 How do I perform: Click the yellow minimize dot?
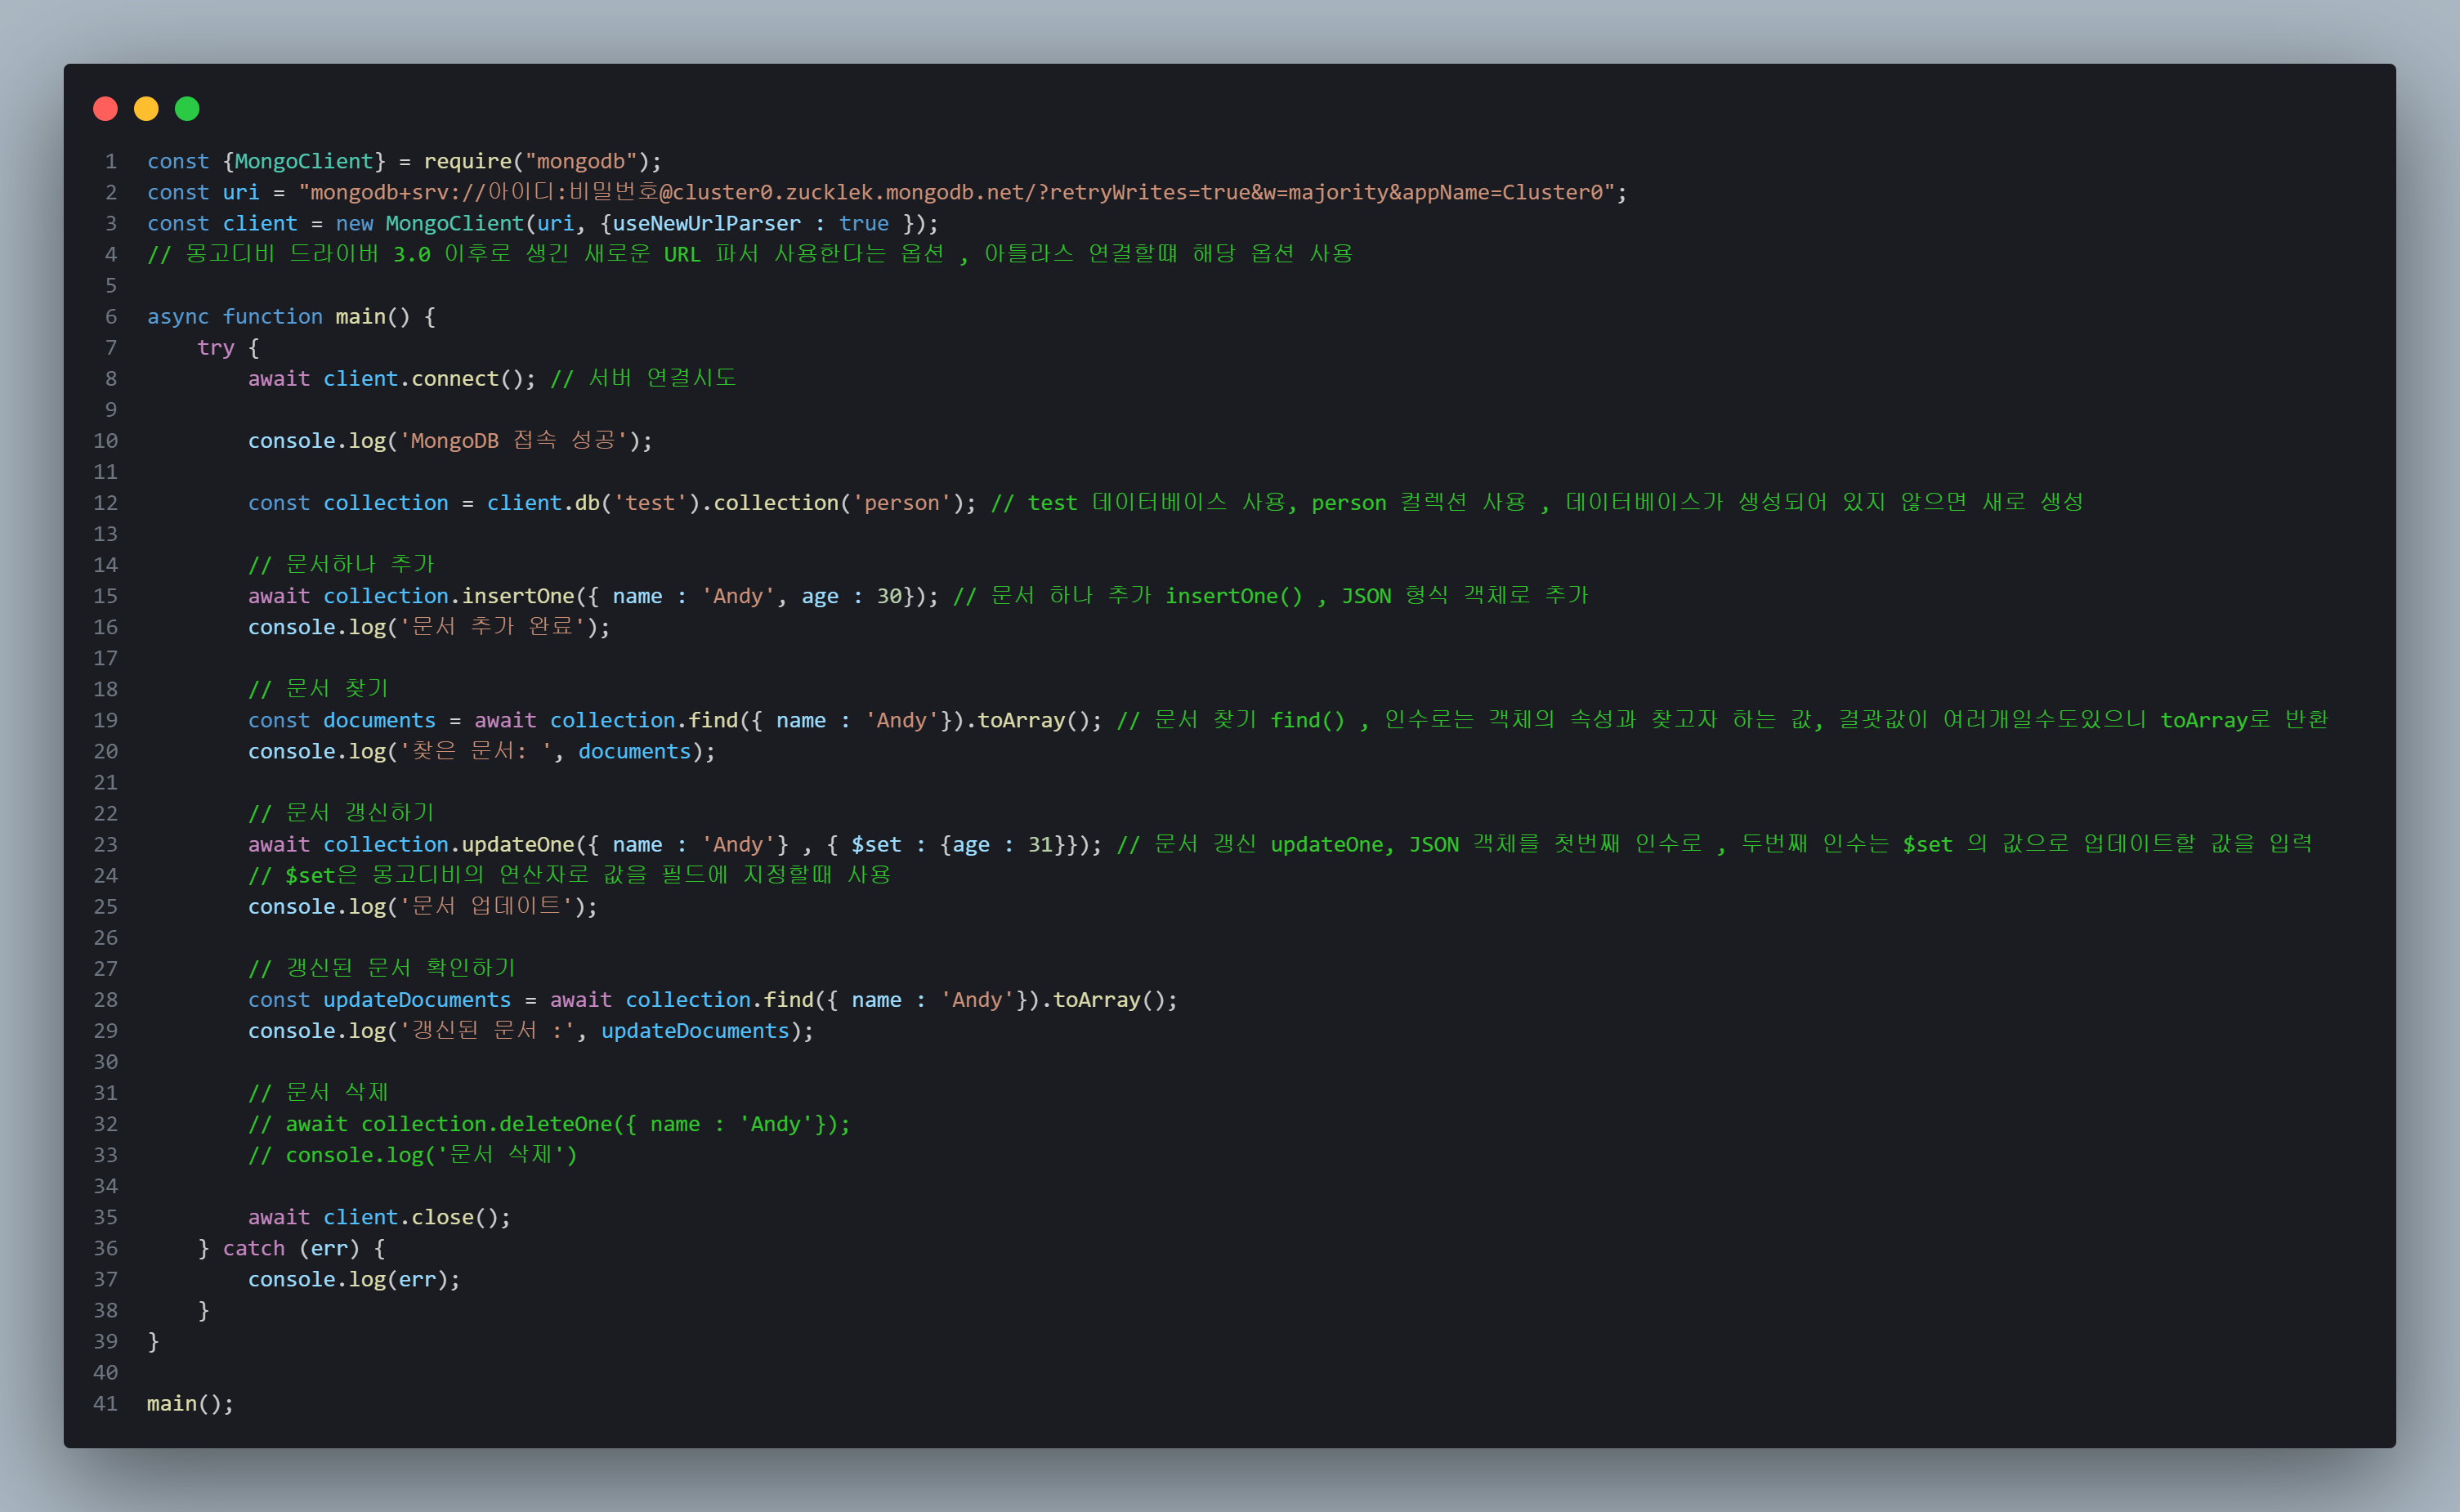click(x=146, y=108)
